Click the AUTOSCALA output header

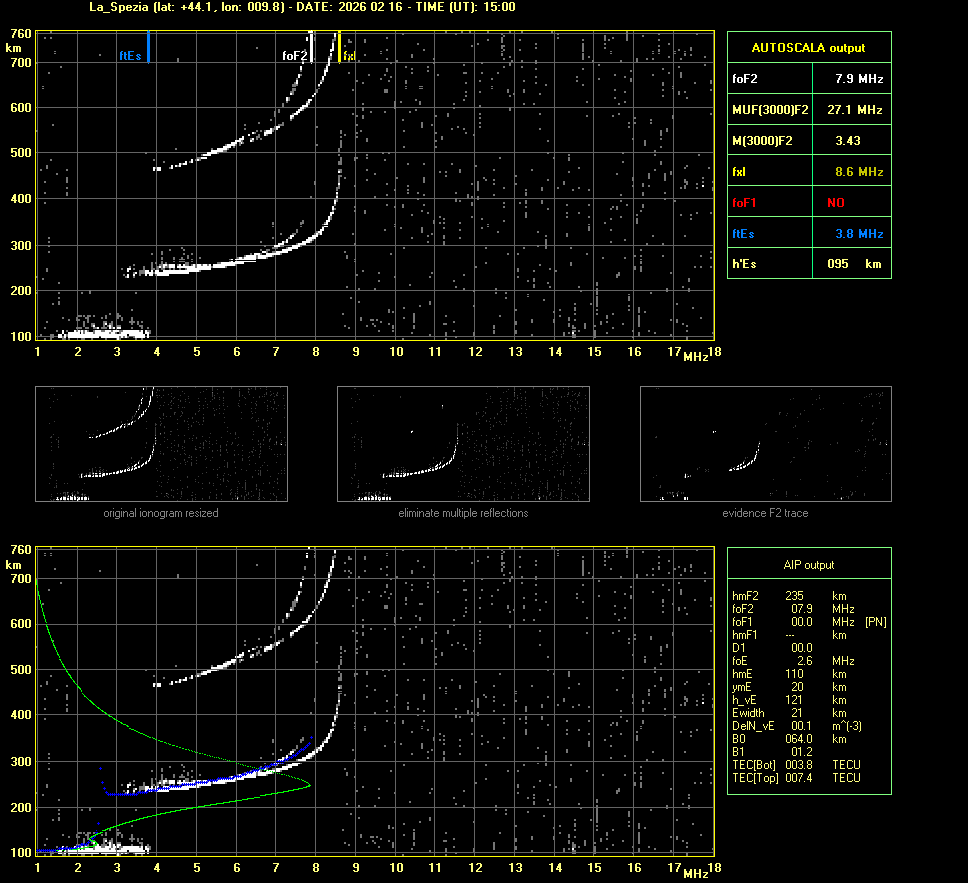[808, 47]
